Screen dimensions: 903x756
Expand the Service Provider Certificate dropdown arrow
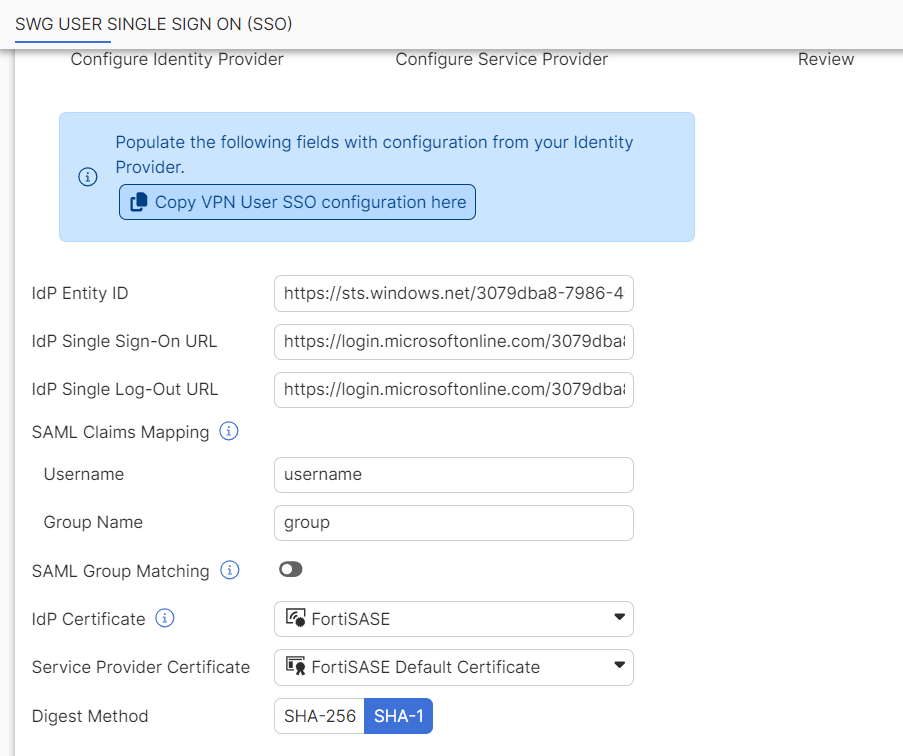click(x=619, y=666)
